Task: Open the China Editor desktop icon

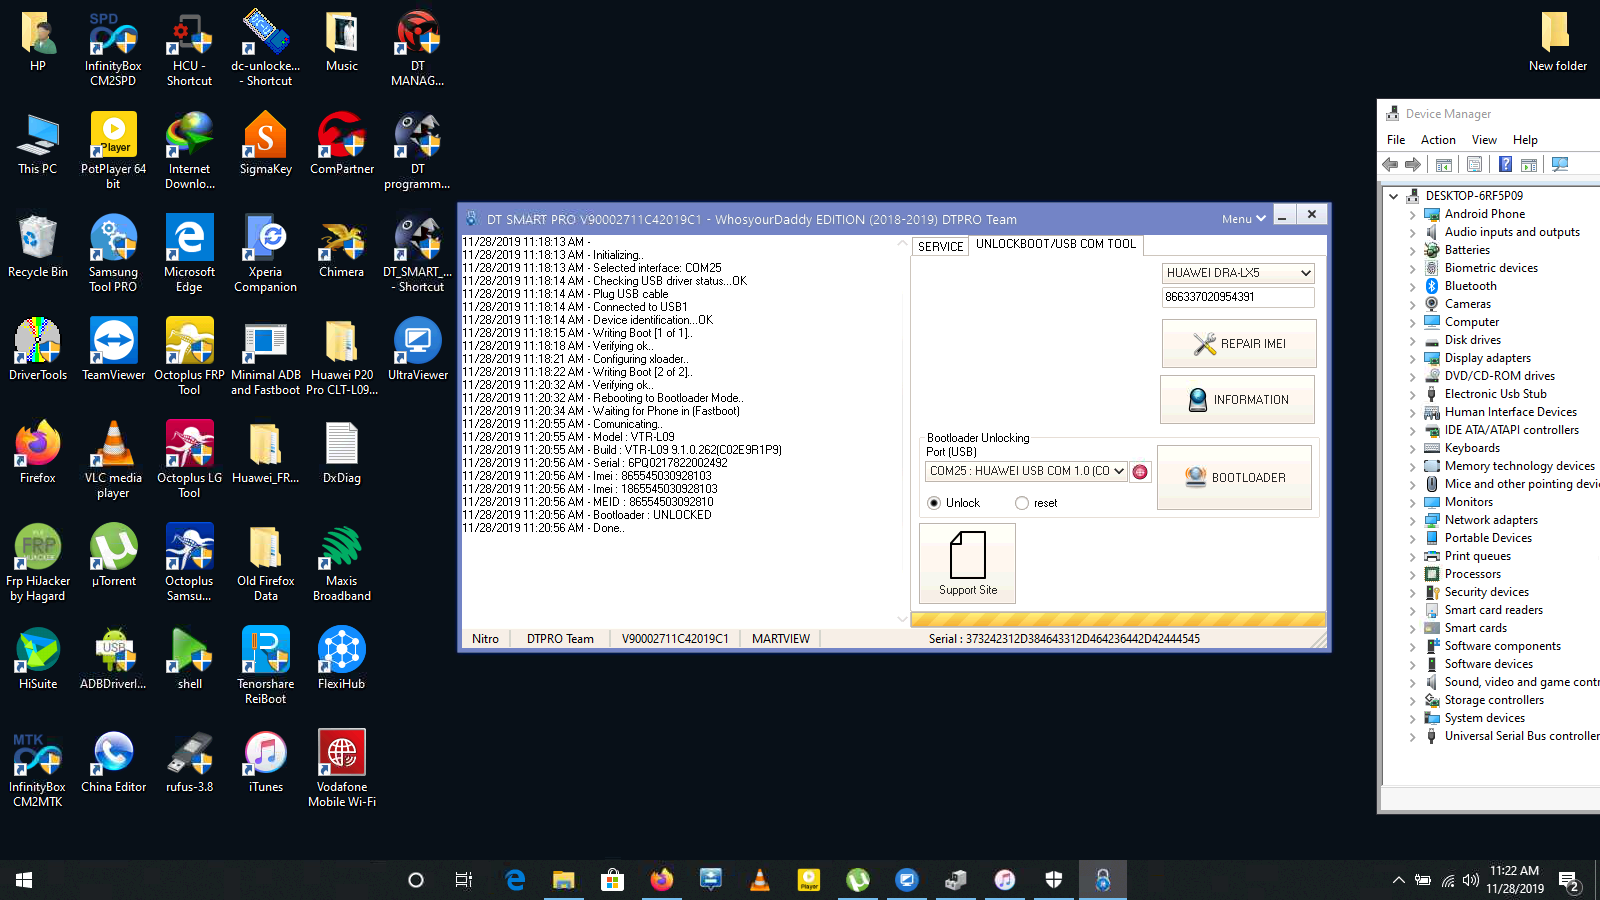Action: (x=113, y=762)
